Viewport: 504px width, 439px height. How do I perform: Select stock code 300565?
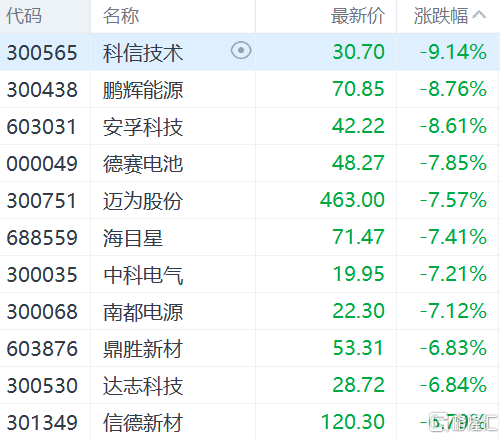pos(42,53)
